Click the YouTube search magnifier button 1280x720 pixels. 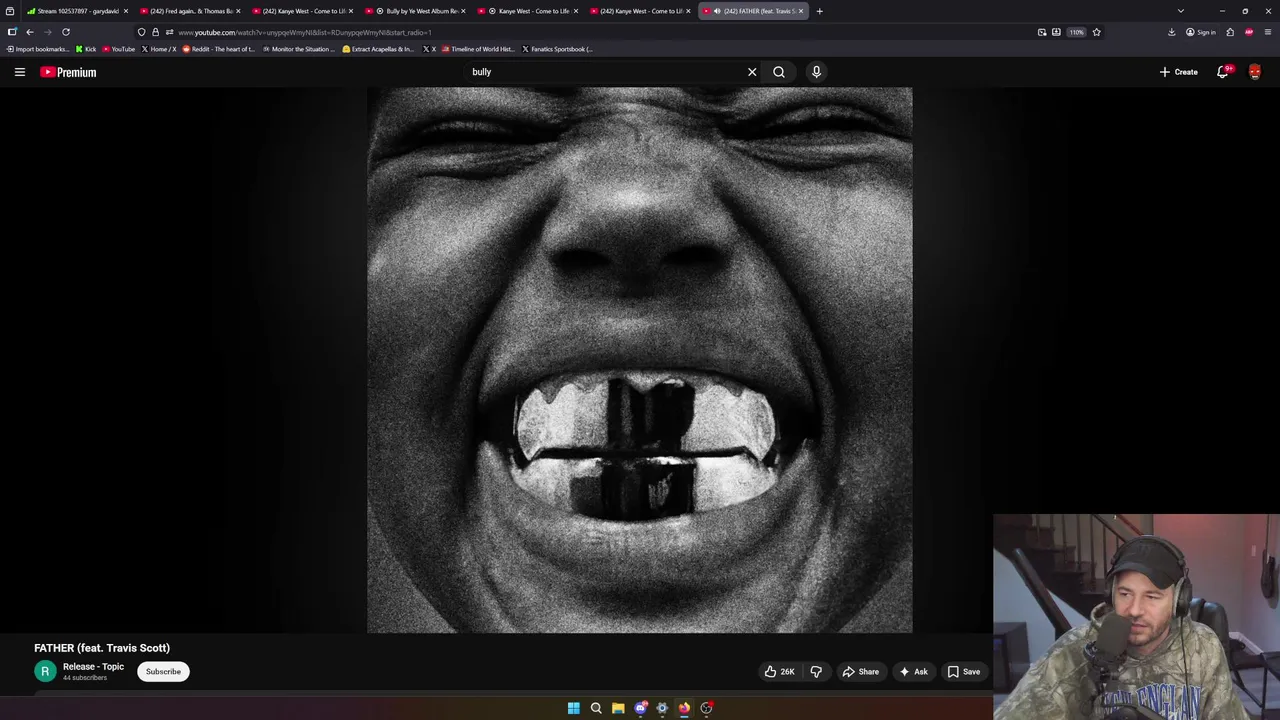779,72
